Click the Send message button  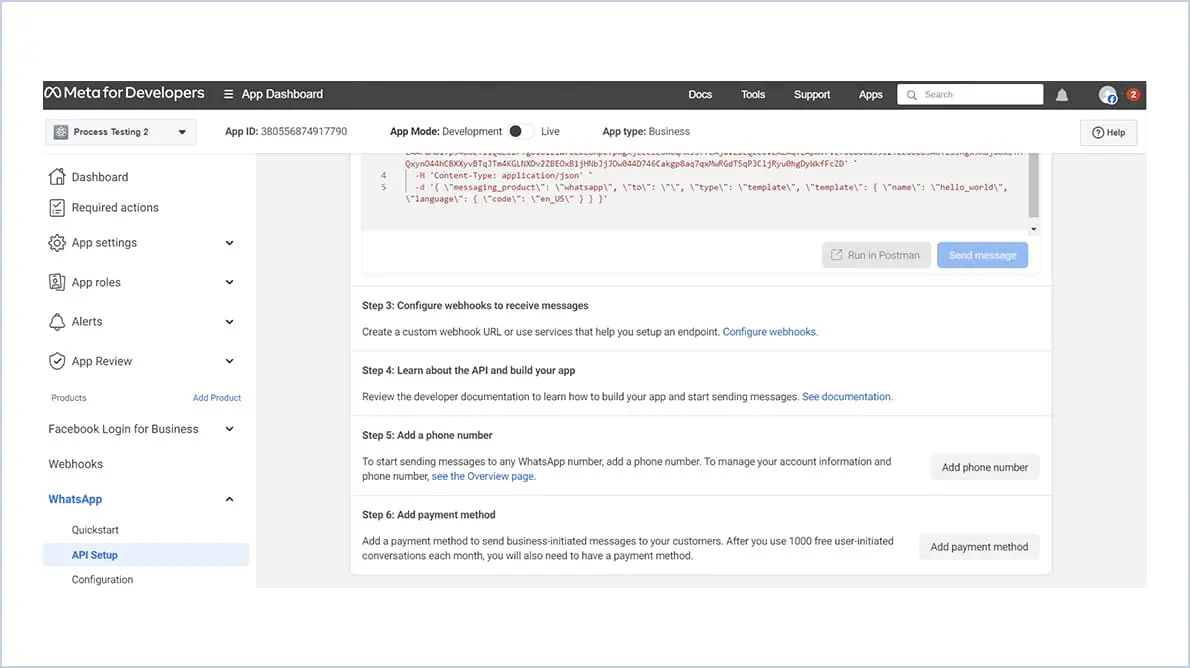(982, 255)
